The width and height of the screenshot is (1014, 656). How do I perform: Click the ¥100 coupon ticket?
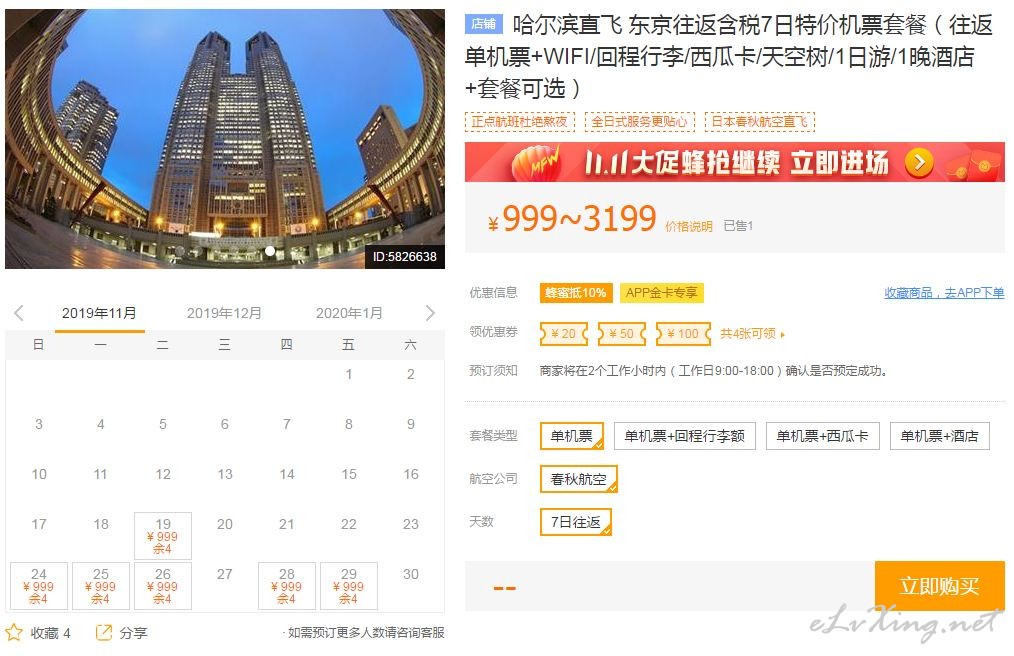[684, 334]
